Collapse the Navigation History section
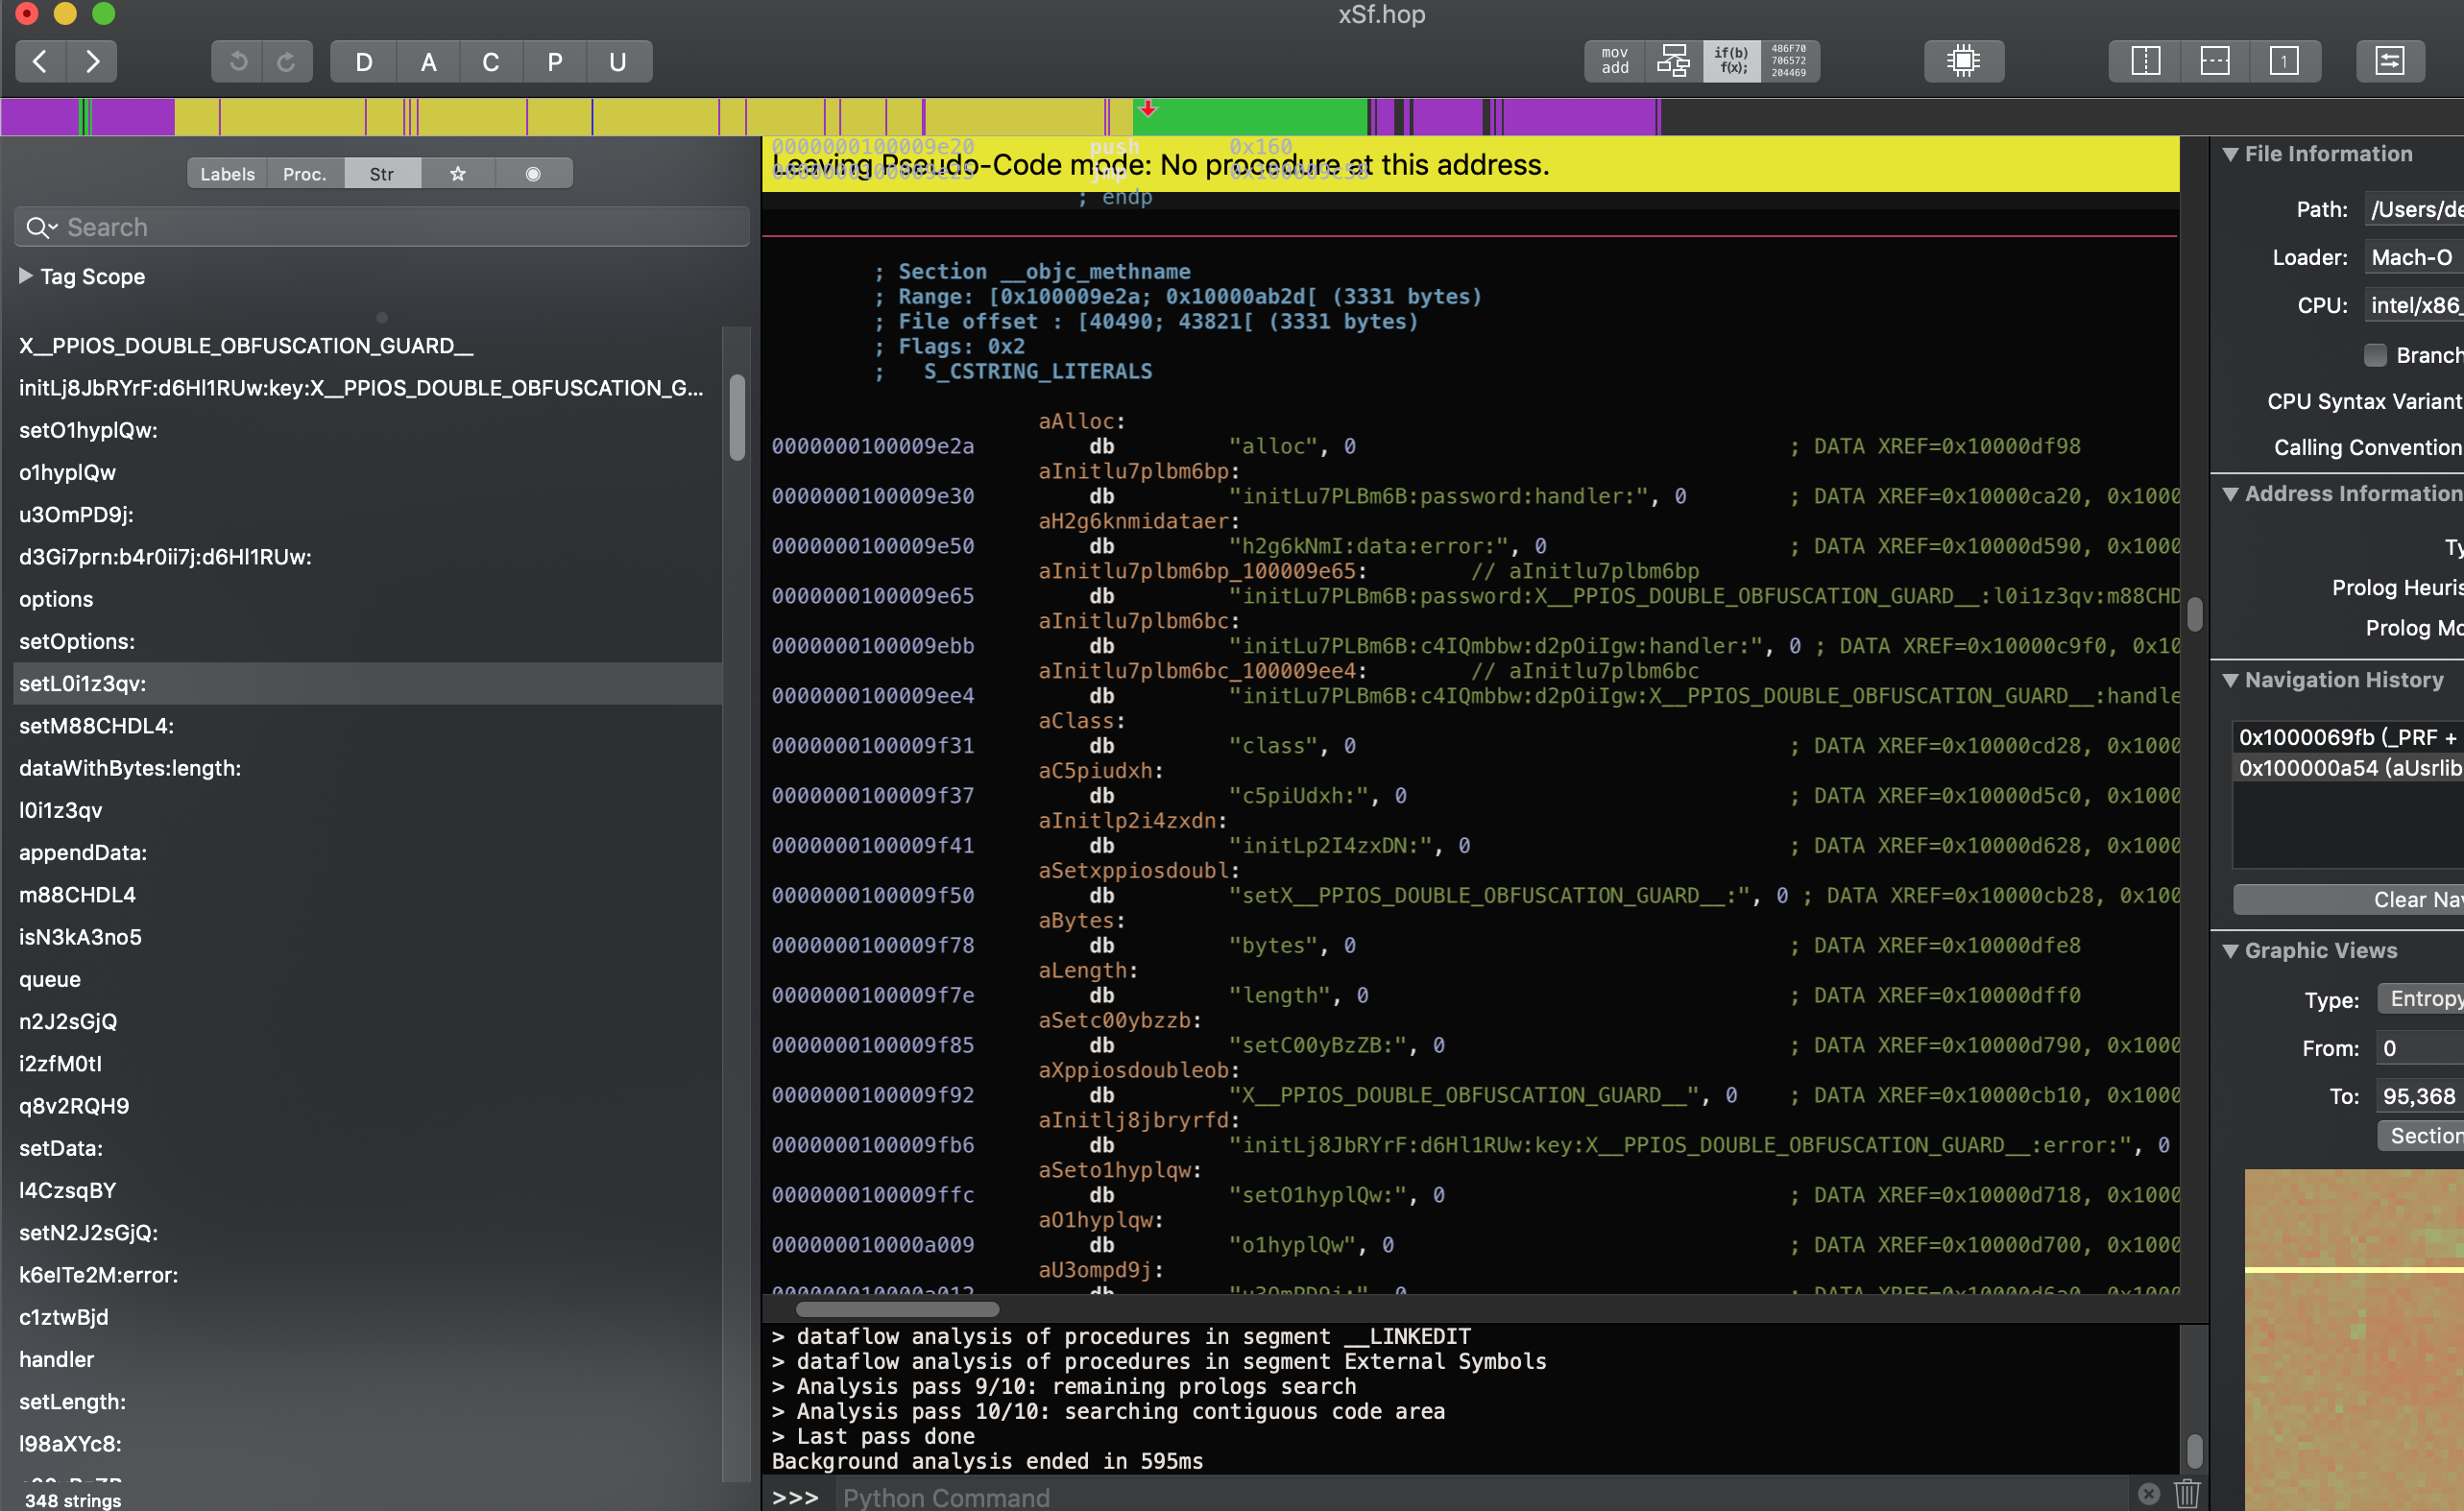2464x1511 pixels. [2230, 680]
